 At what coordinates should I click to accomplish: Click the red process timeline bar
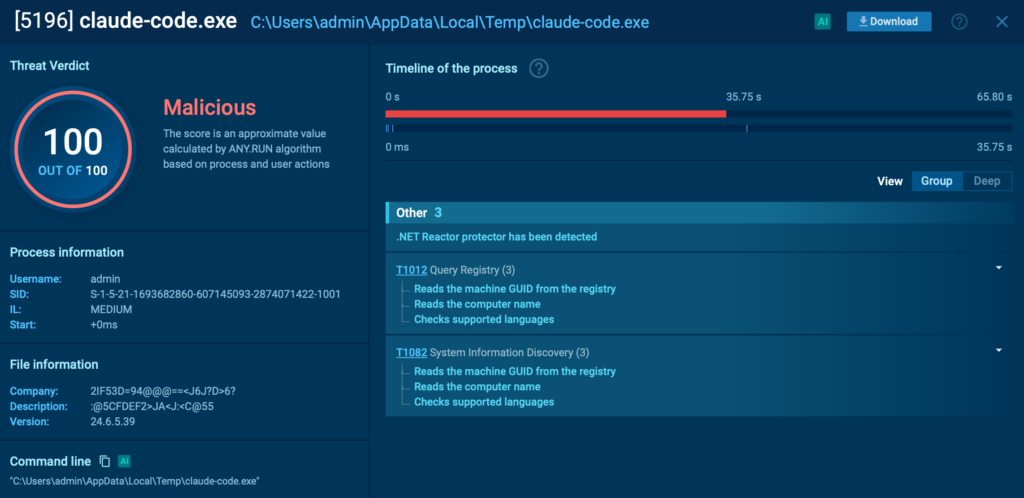556,114
